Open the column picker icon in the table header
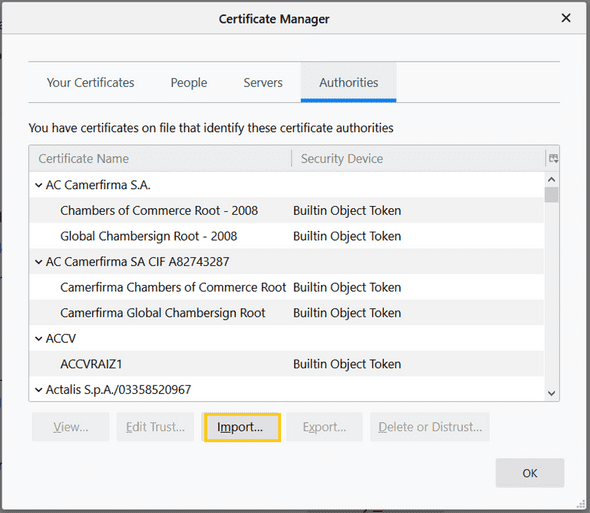The height and width of the screenshot is (513, 590). (x=553, y=158)
